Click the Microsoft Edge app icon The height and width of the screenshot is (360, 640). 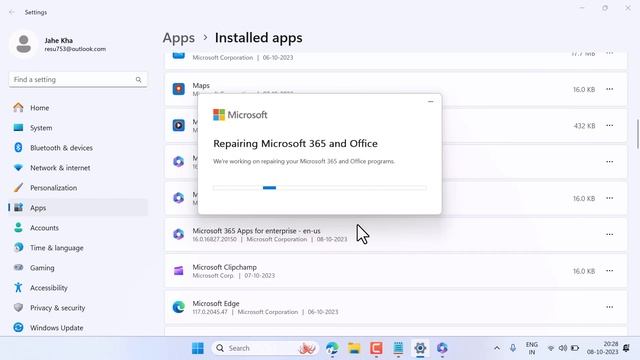(178, 307)
